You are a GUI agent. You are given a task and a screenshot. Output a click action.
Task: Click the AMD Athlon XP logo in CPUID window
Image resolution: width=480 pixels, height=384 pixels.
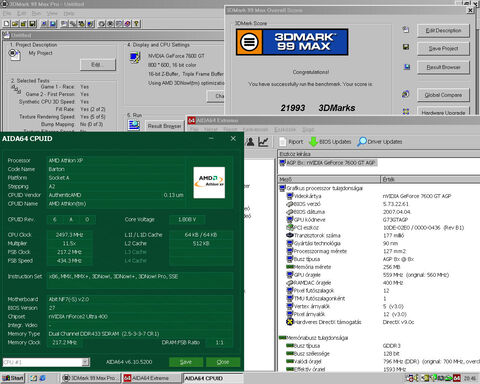pos(209,182)
